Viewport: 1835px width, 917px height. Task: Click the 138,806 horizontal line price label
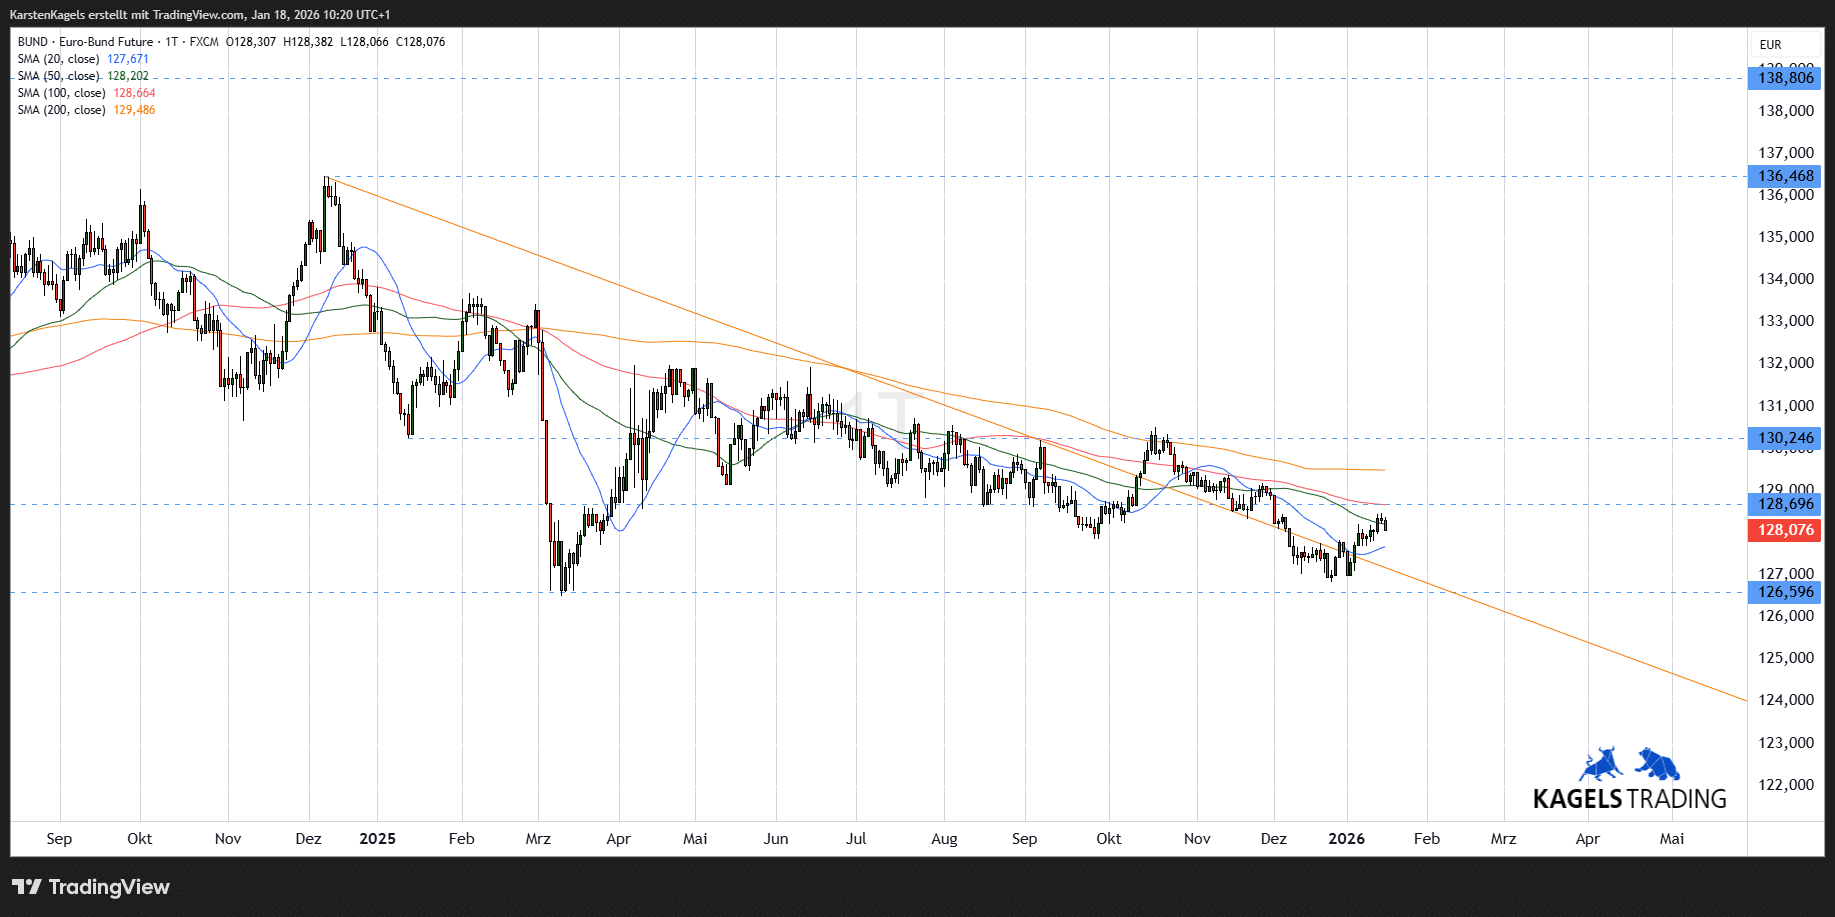tap(1785, 78)
